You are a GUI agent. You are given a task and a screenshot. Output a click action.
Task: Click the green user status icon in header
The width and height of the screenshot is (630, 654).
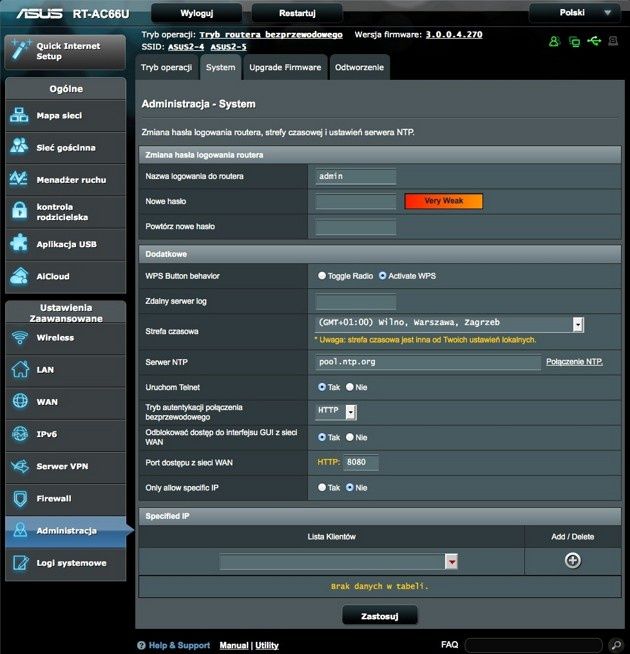pos(554,41)
